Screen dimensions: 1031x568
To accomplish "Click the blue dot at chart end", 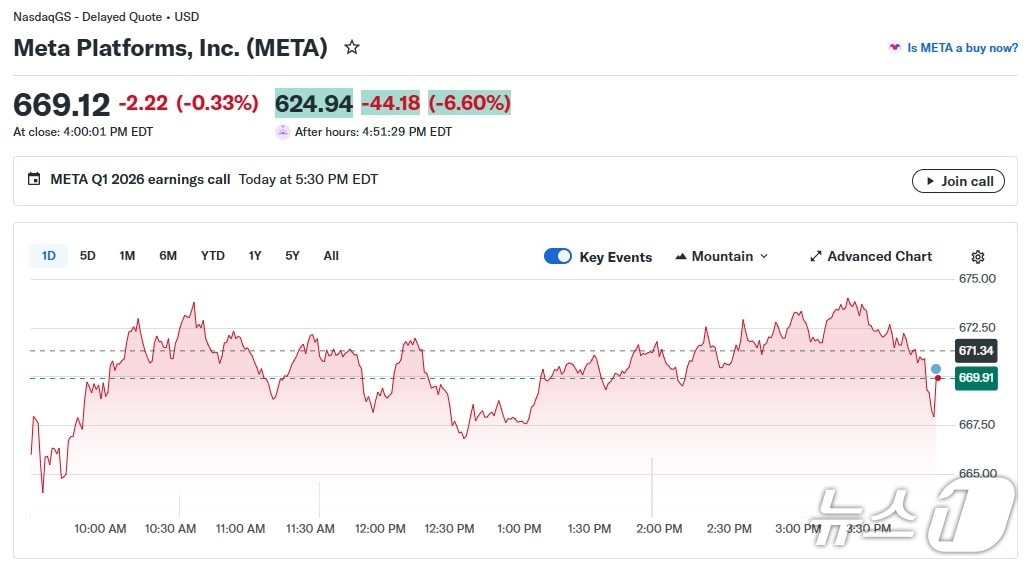I will pos(936,369).
